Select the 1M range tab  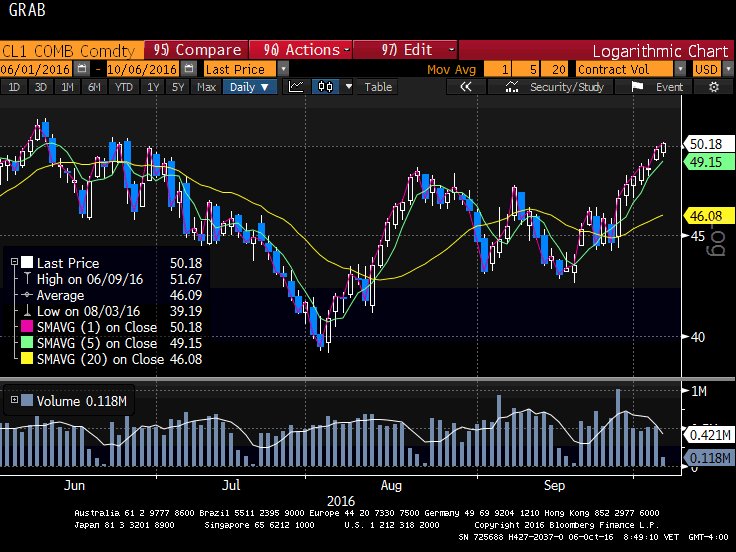tap(68, 87)
